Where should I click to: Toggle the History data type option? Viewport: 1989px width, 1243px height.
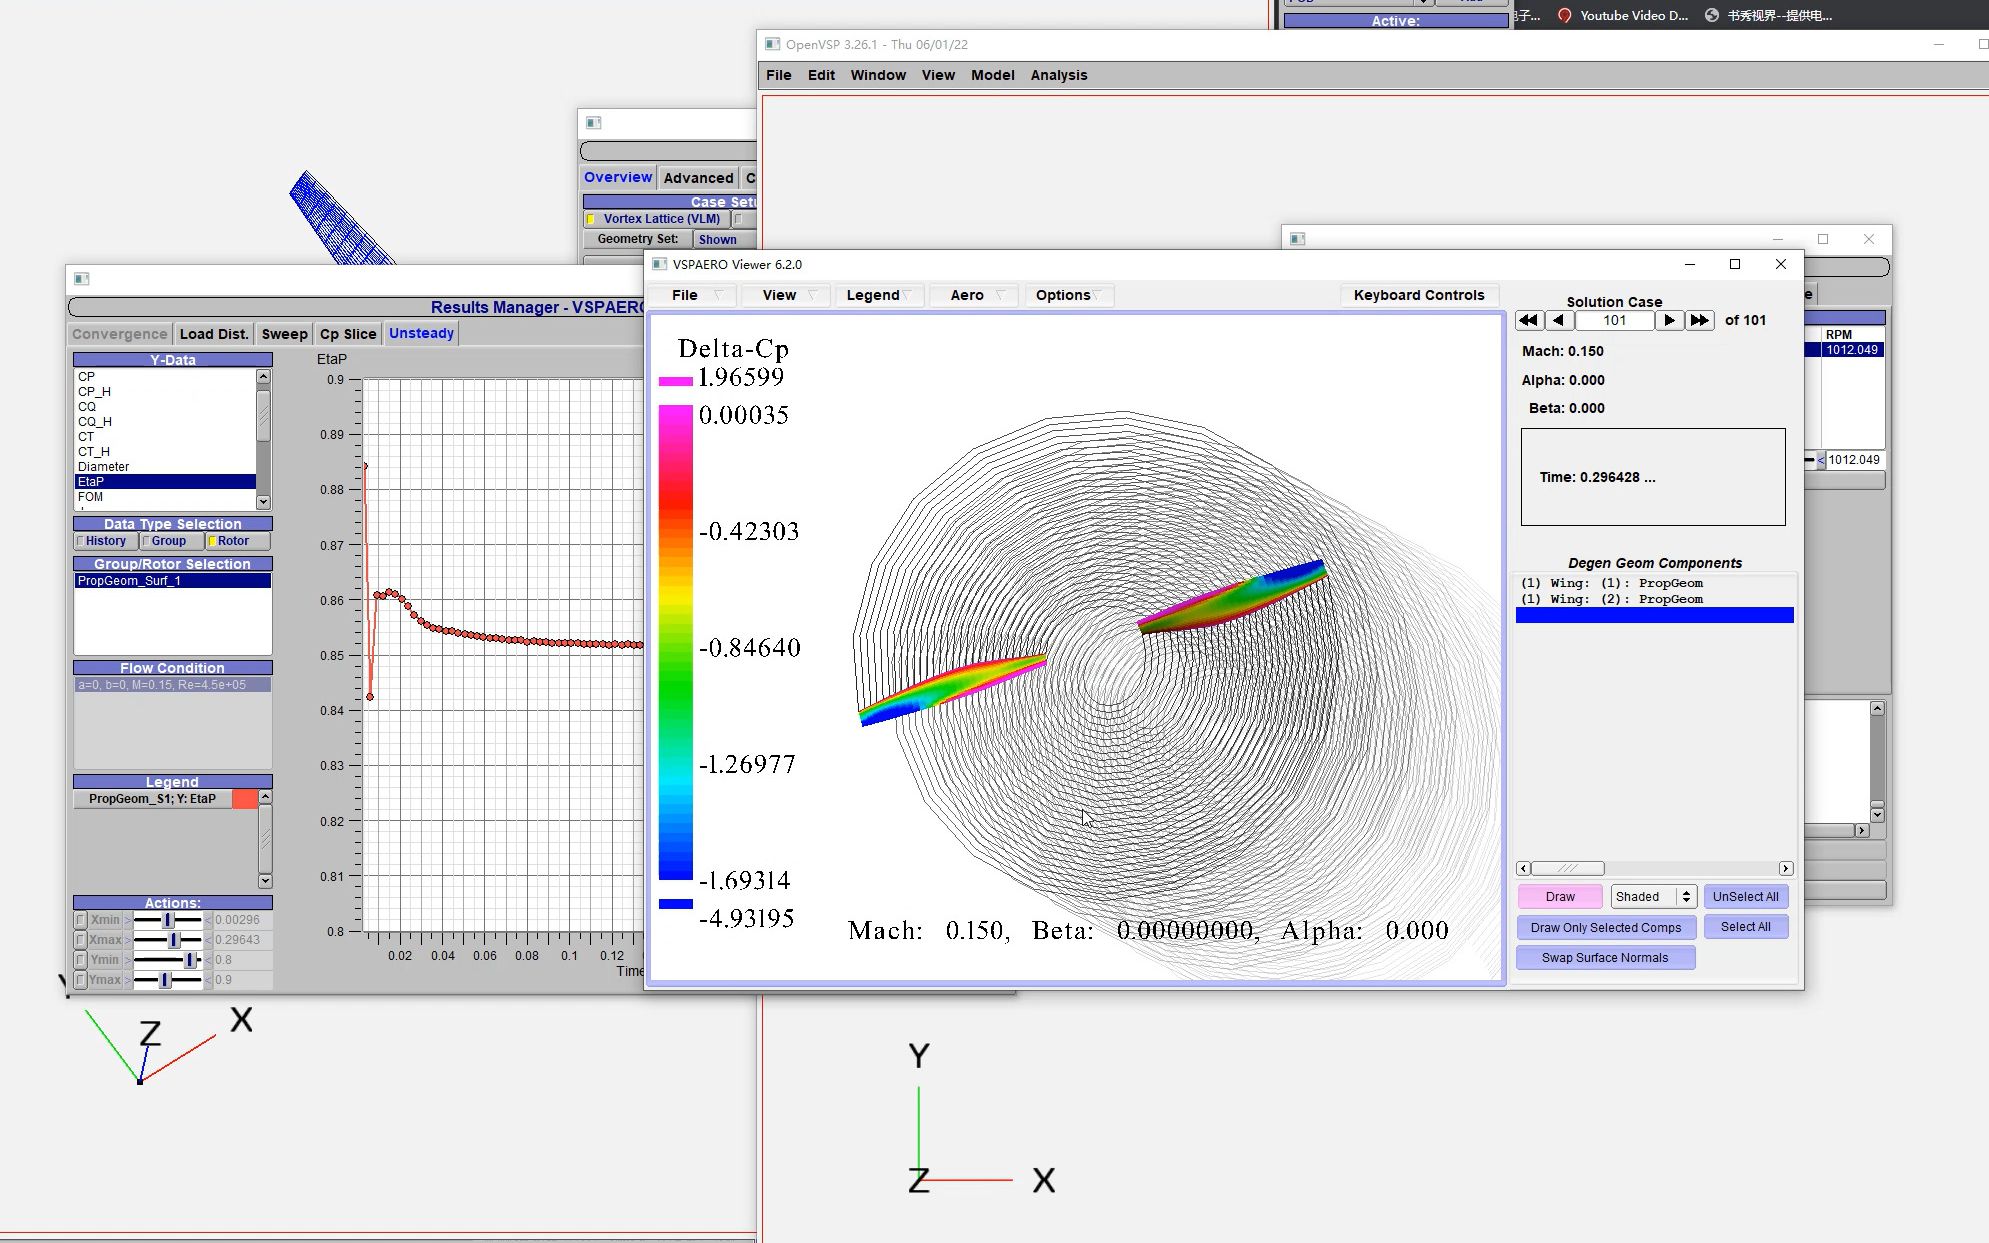(104, 541)
